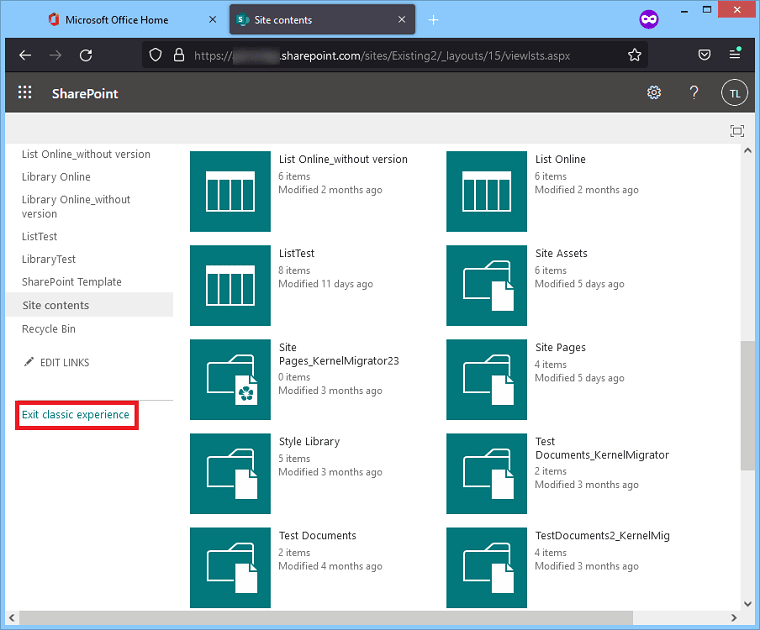Viewport: 760px width, 630px height.
Task: Click '0 items' under Site Pages_KernelMigrator23
Action: coord(294,377)
